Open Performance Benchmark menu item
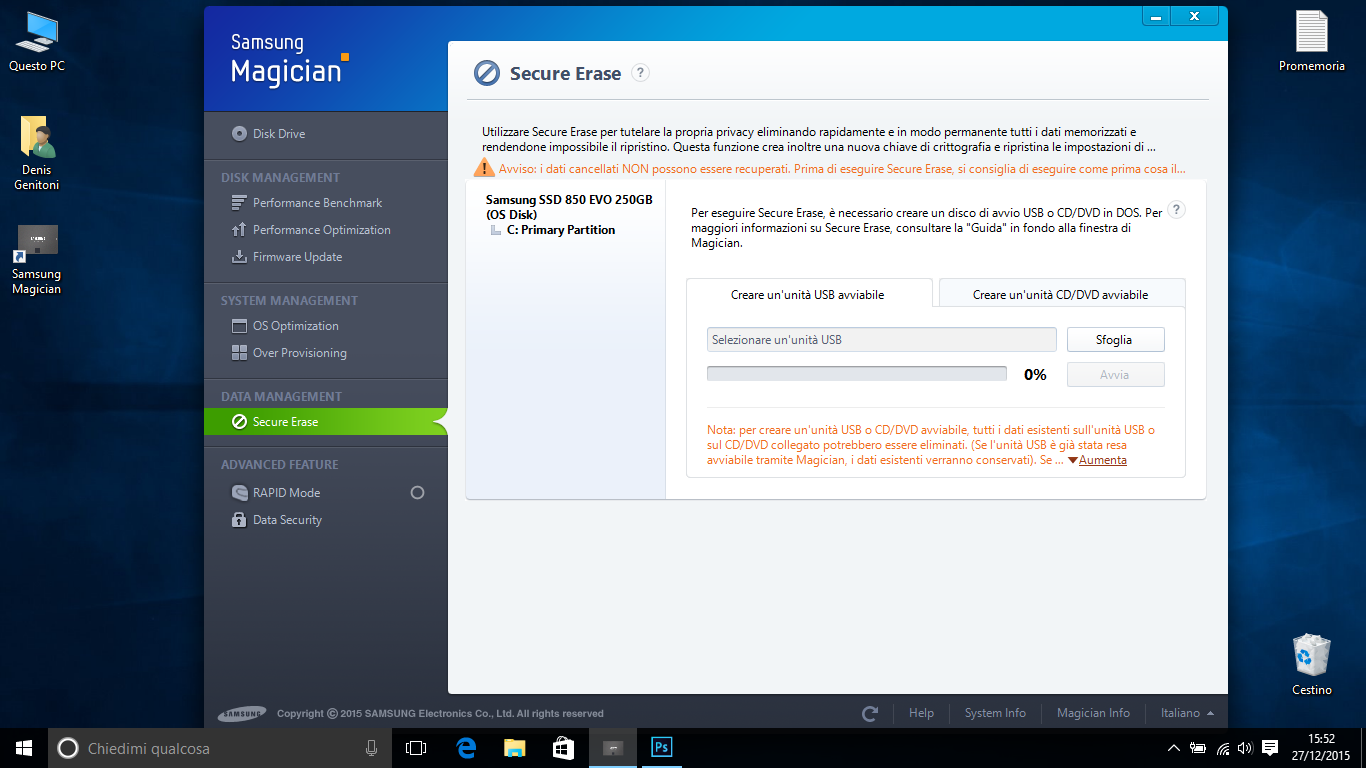 pos(317,203)
